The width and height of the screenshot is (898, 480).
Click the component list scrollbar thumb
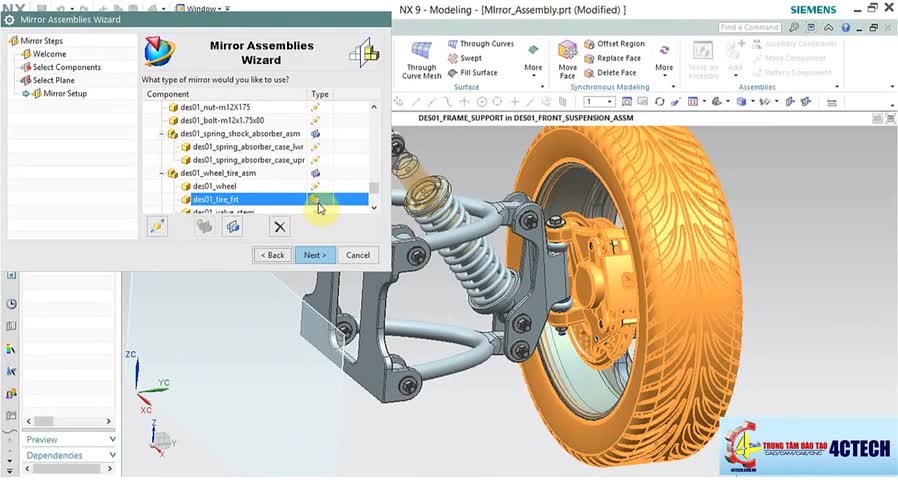pyautogui.click(x=374, y=188)
